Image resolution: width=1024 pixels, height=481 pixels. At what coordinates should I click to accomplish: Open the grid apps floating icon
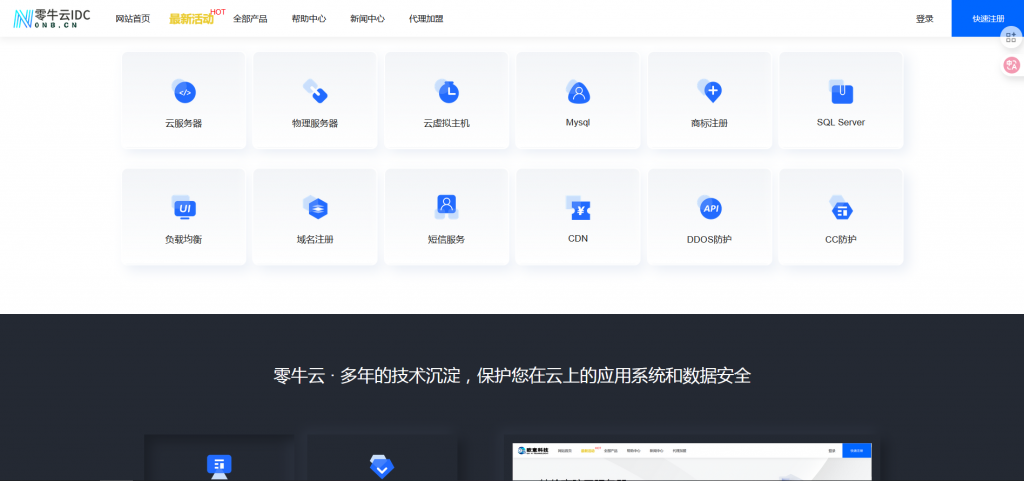(1011, 37)
